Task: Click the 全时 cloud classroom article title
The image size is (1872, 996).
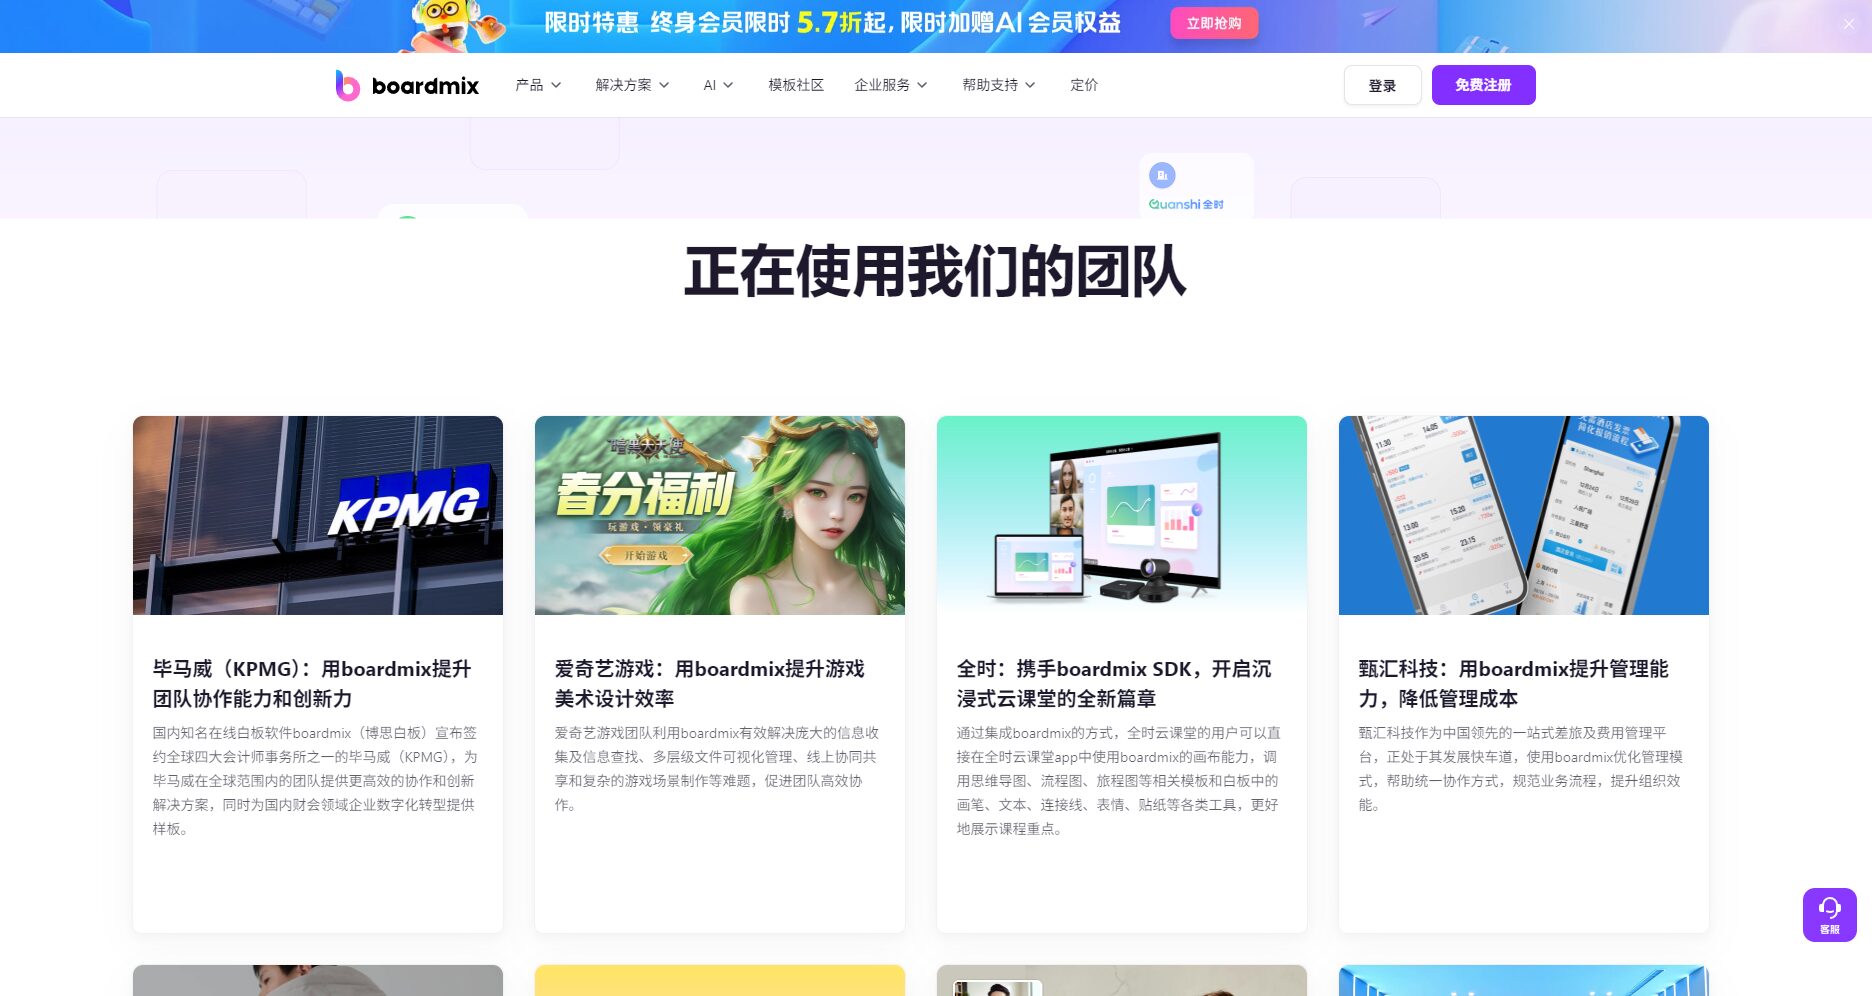Action: [1114, 683]
